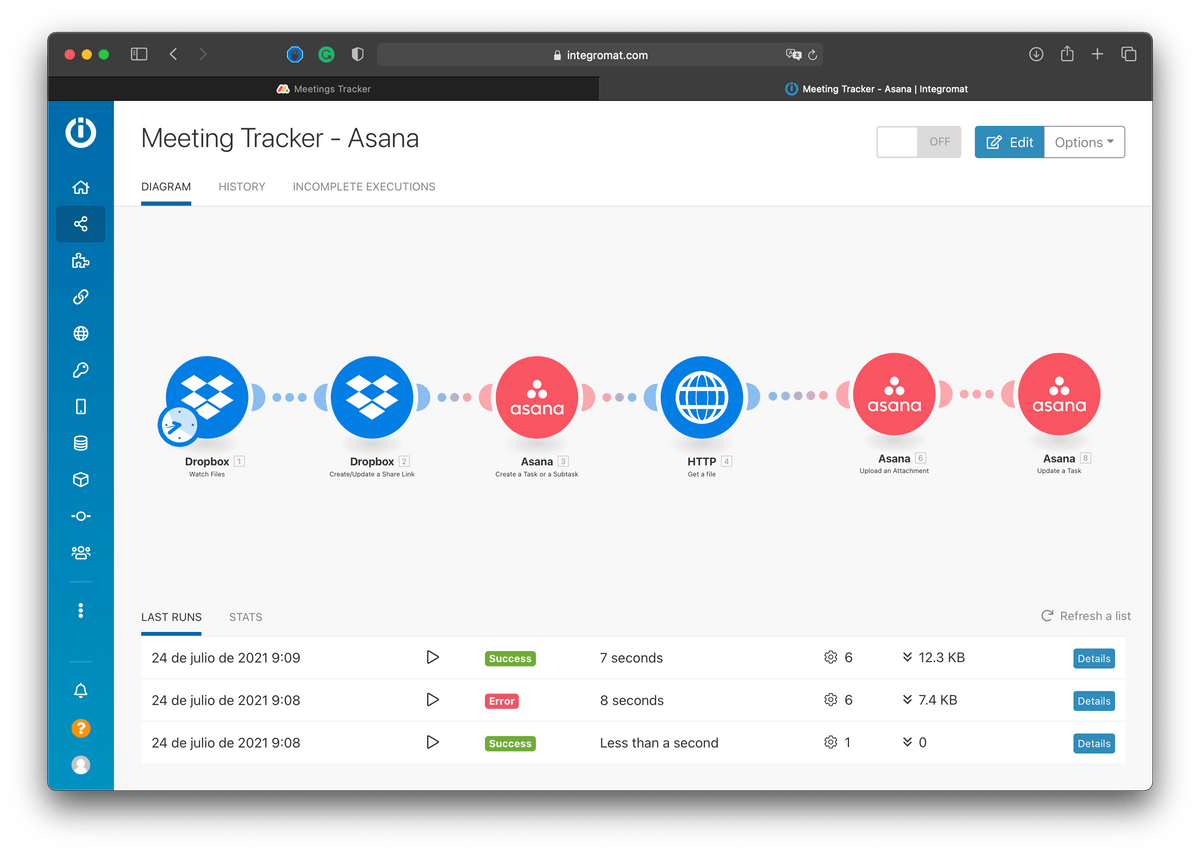Open Data stores database icon in sidebar
The height and width of the screenshot is (853, 1200).
(x=81, y=443)
